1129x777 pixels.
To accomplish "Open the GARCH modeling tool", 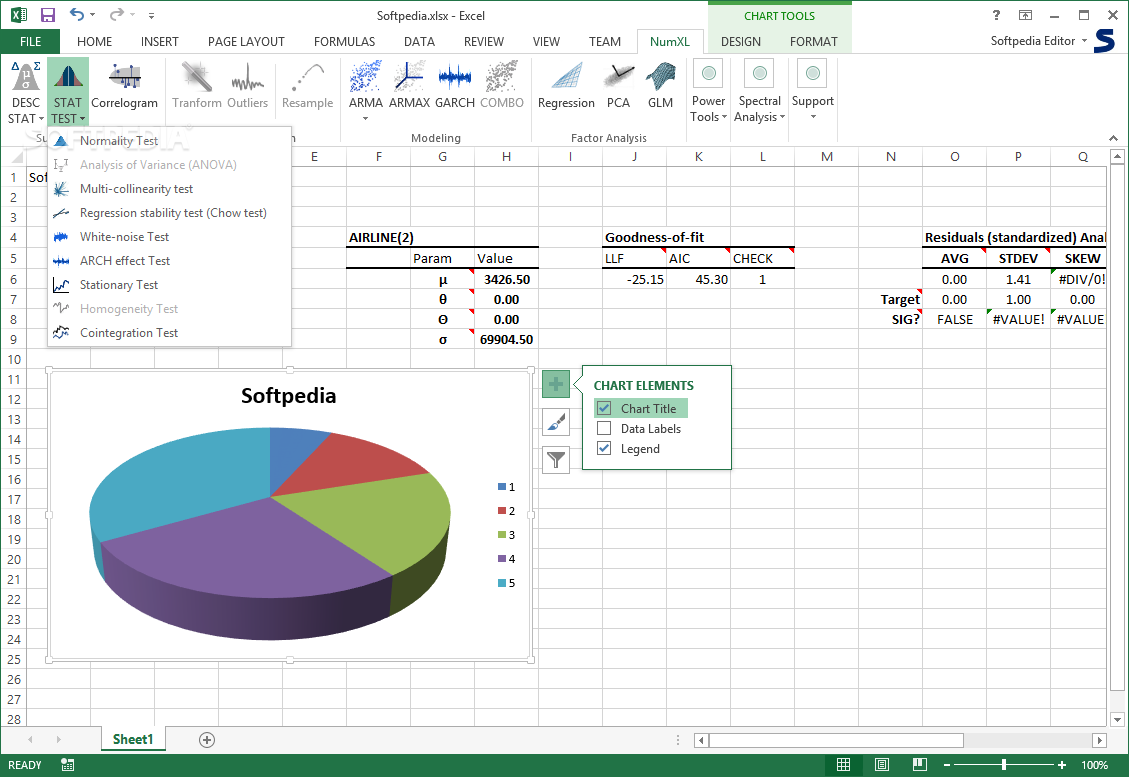I will click(x=454, y=86).
